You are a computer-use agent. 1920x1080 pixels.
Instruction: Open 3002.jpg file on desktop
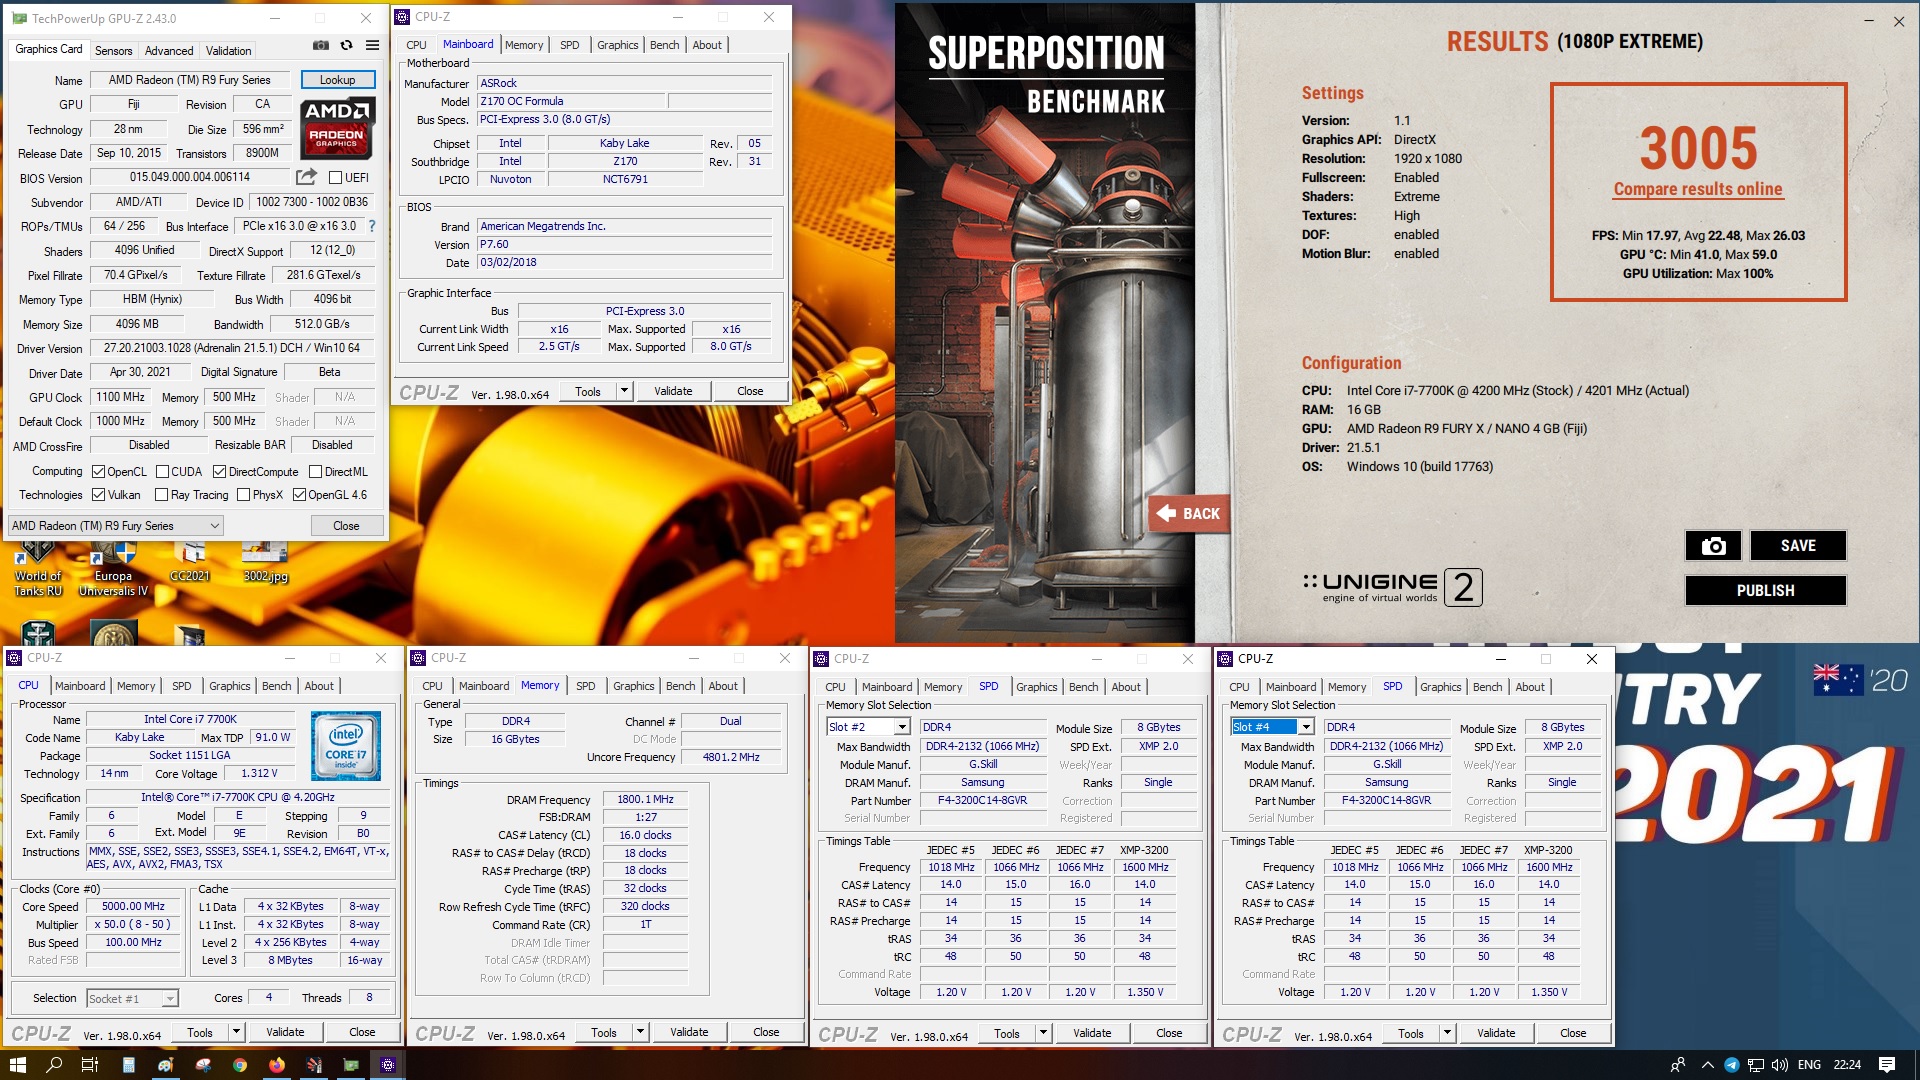(x=265, y=562)
